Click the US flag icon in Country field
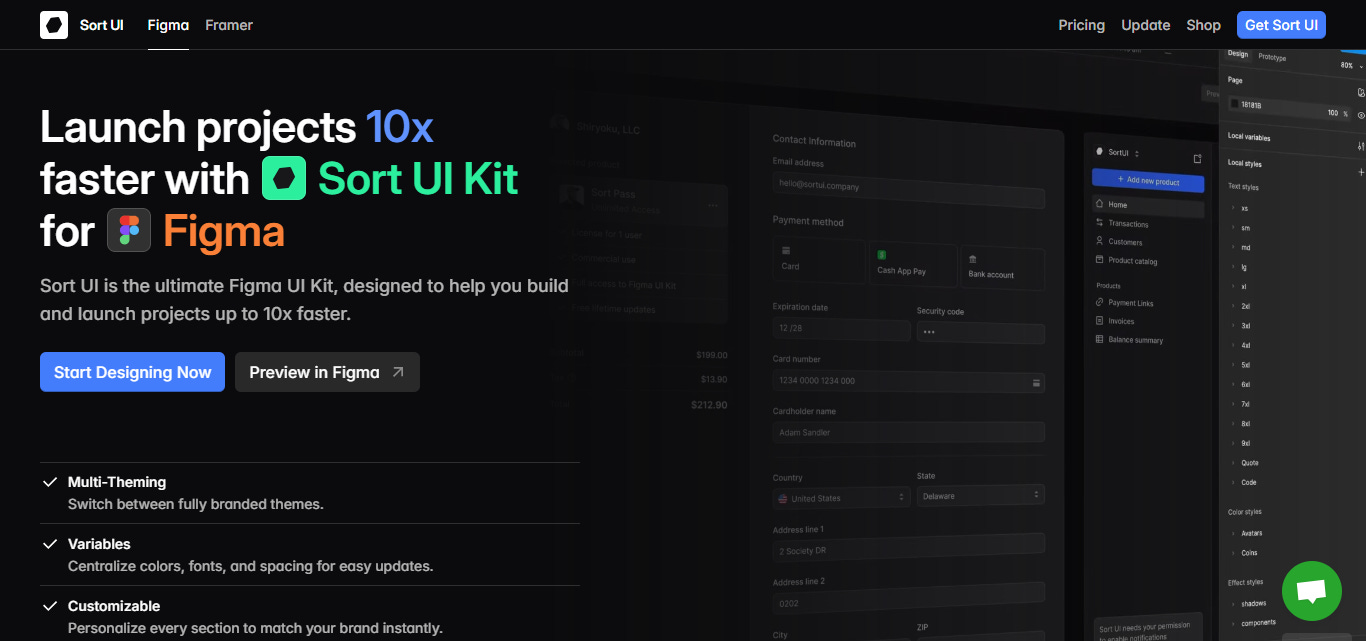The height and width of the screenshot is (641, 1366). (783, 498)
